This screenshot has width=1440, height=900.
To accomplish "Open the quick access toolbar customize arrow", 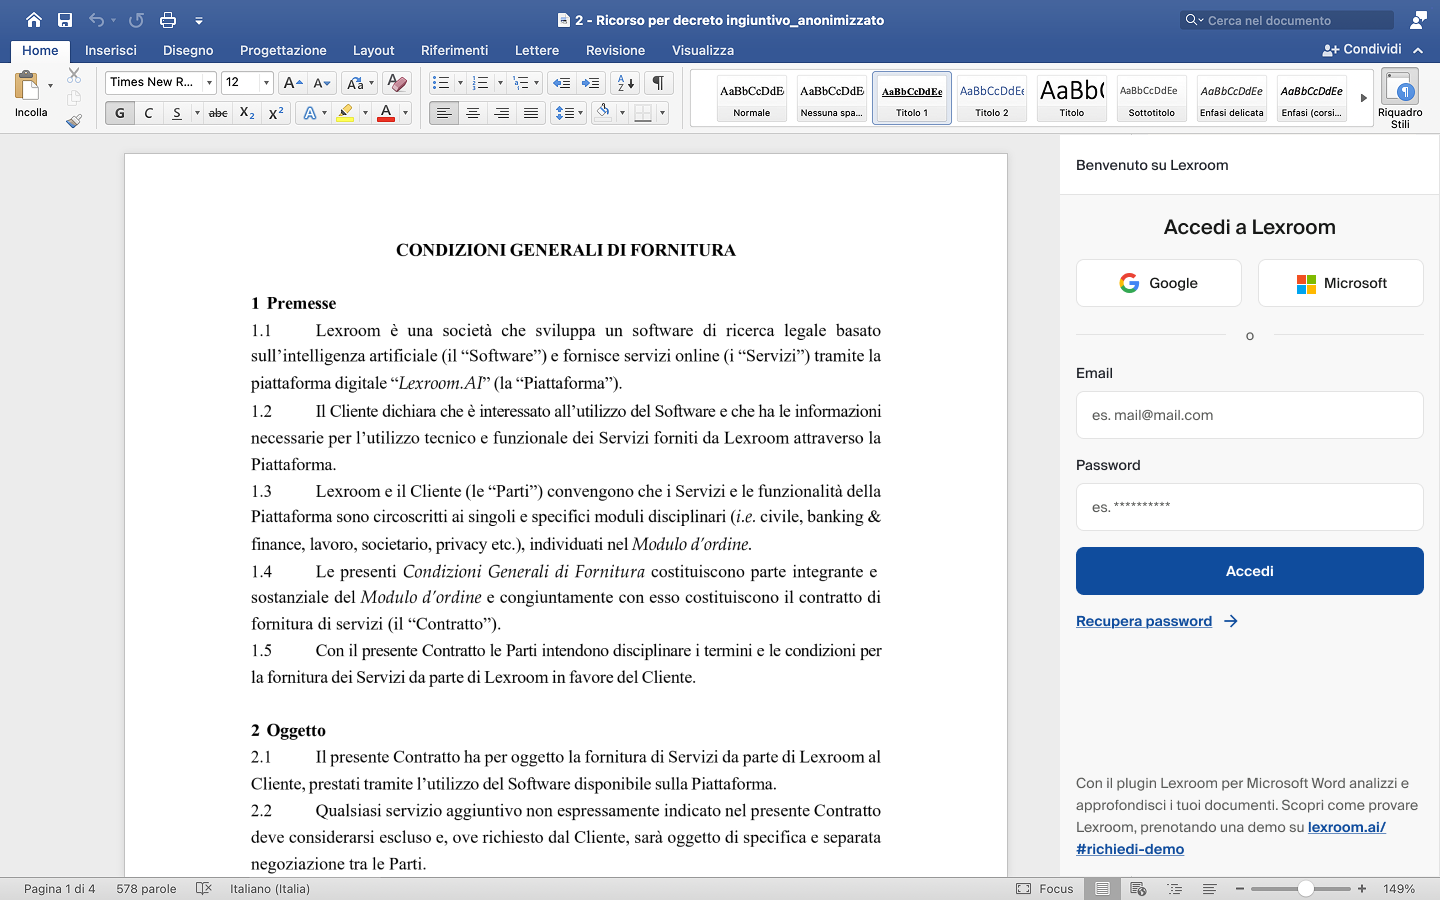I will tap(199, 20).
